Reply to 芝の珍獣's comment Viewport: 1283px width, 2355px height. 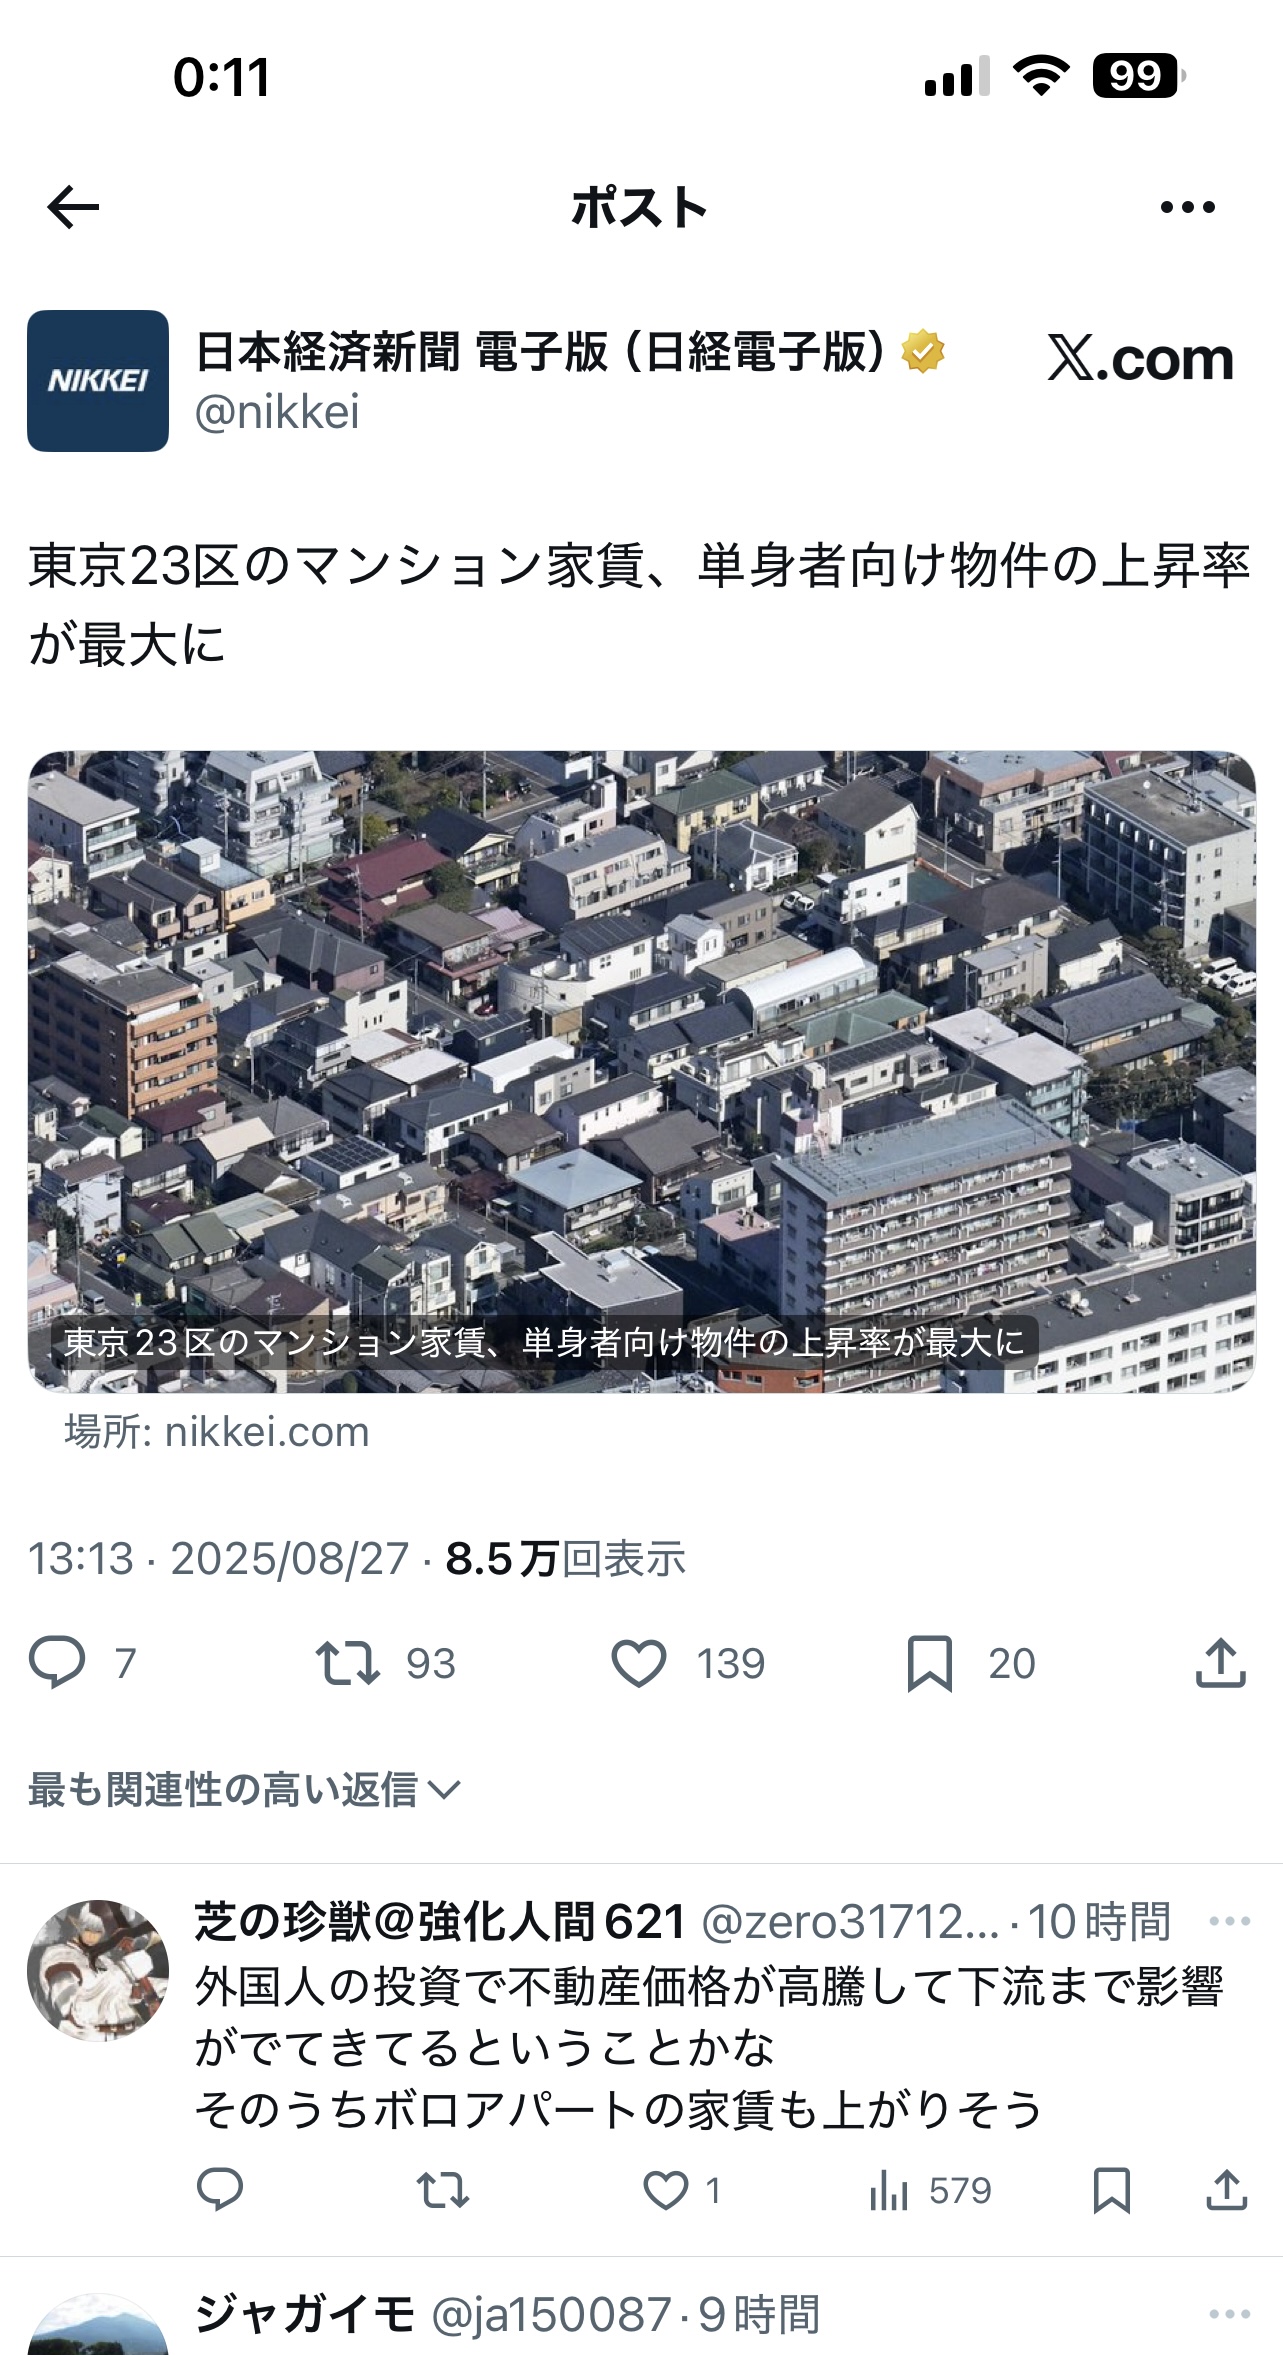[x=220, y=2190]
